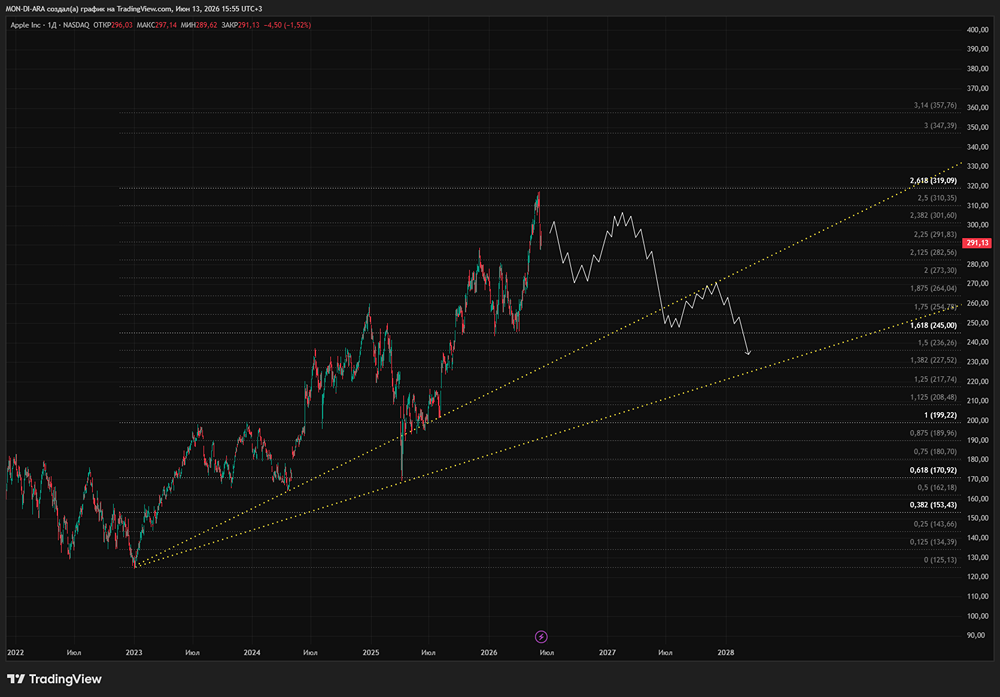The image size is (1000, 697).
Task: Click the ОТКР 296,03 open value
Action: pyautogui.click(x=113, y=25)
